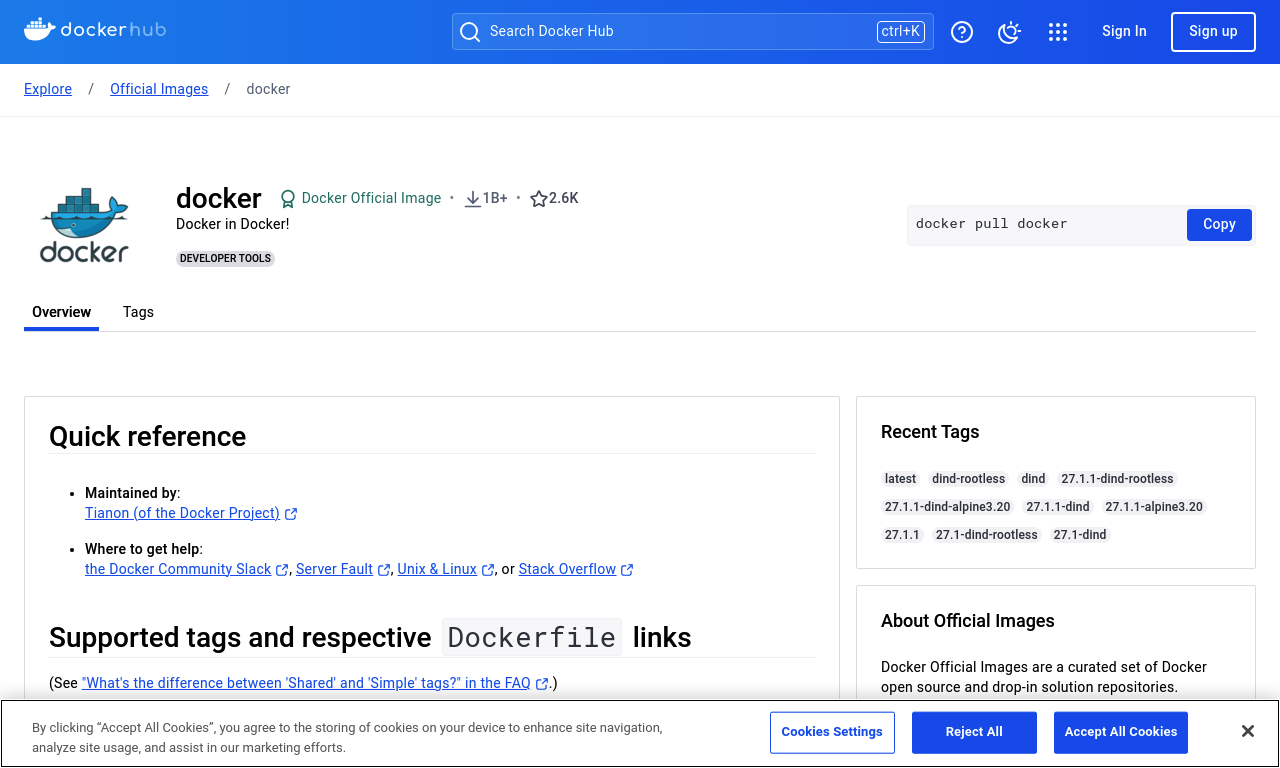The height and width of the screenshot is (768, 1280).
Task: Go to Explore breadcrumb
Action: click(48, 89)
